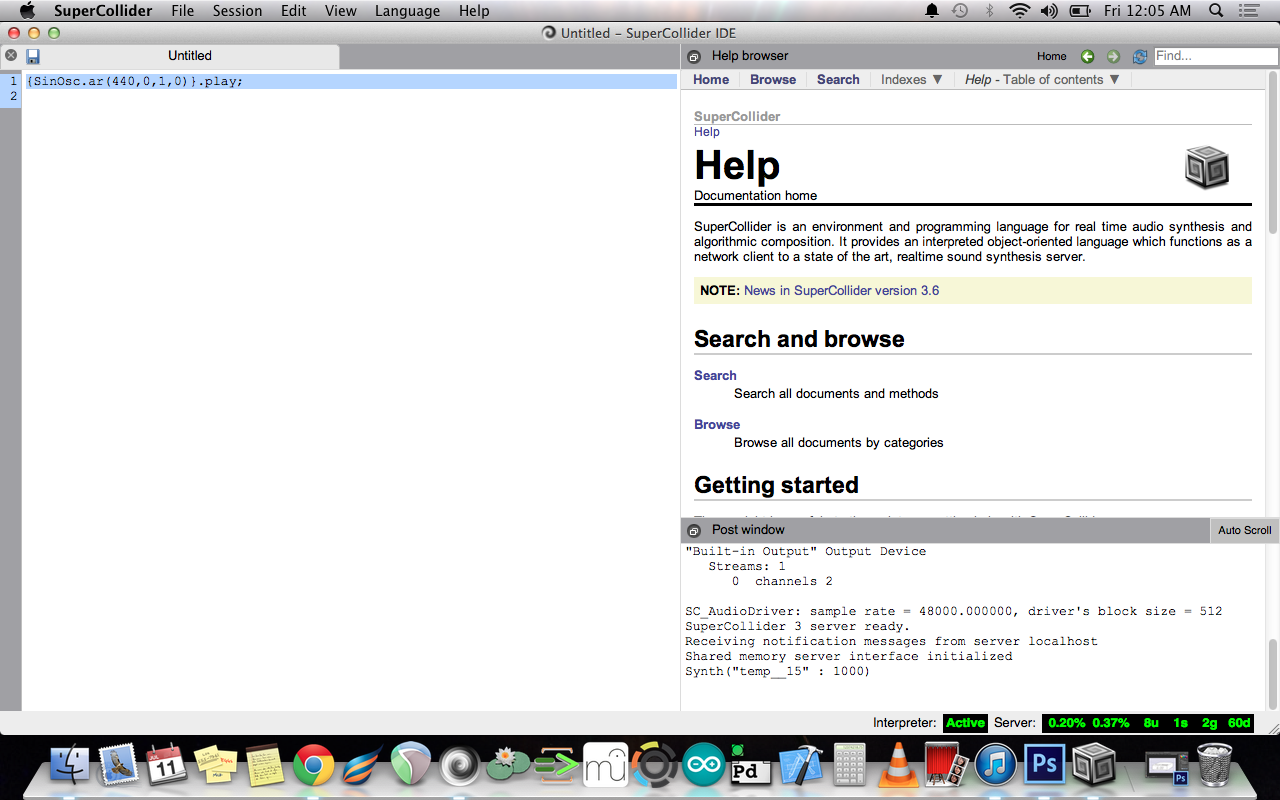Open Notification Center bell icon
The image size is (1280, 800).
(932, 11)
